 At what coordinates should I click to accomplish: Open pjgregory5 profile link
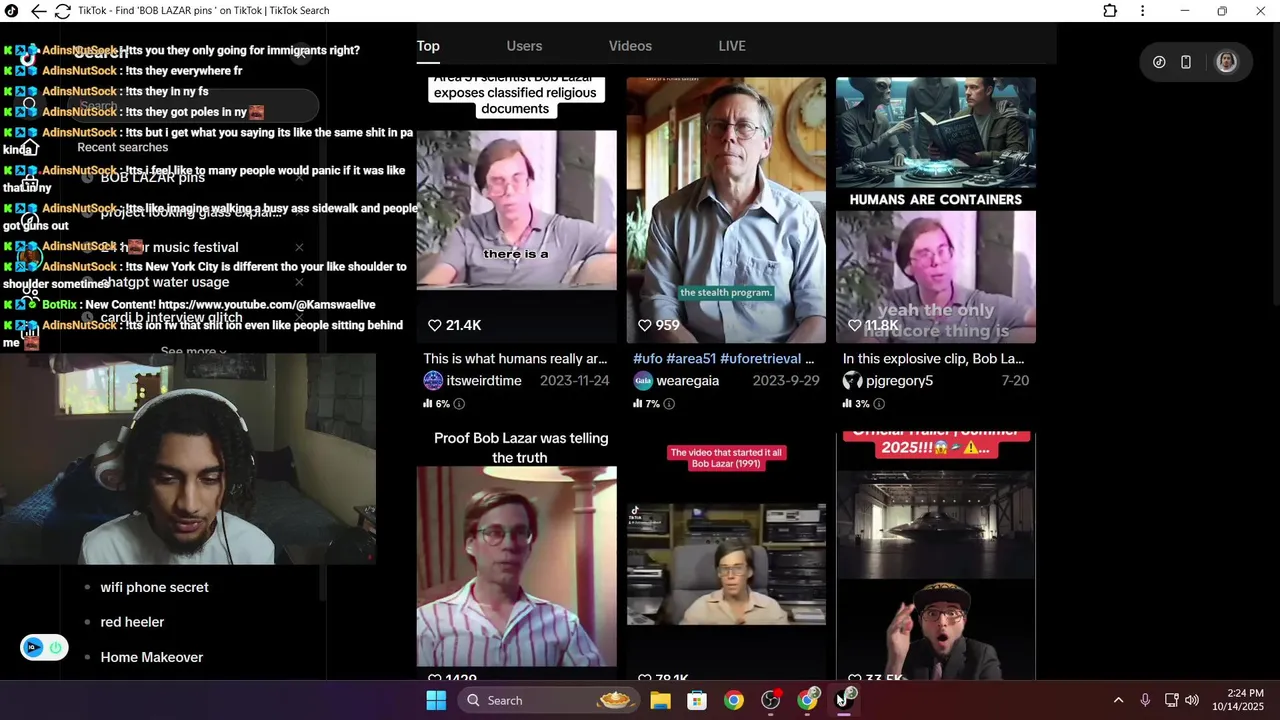900,381
